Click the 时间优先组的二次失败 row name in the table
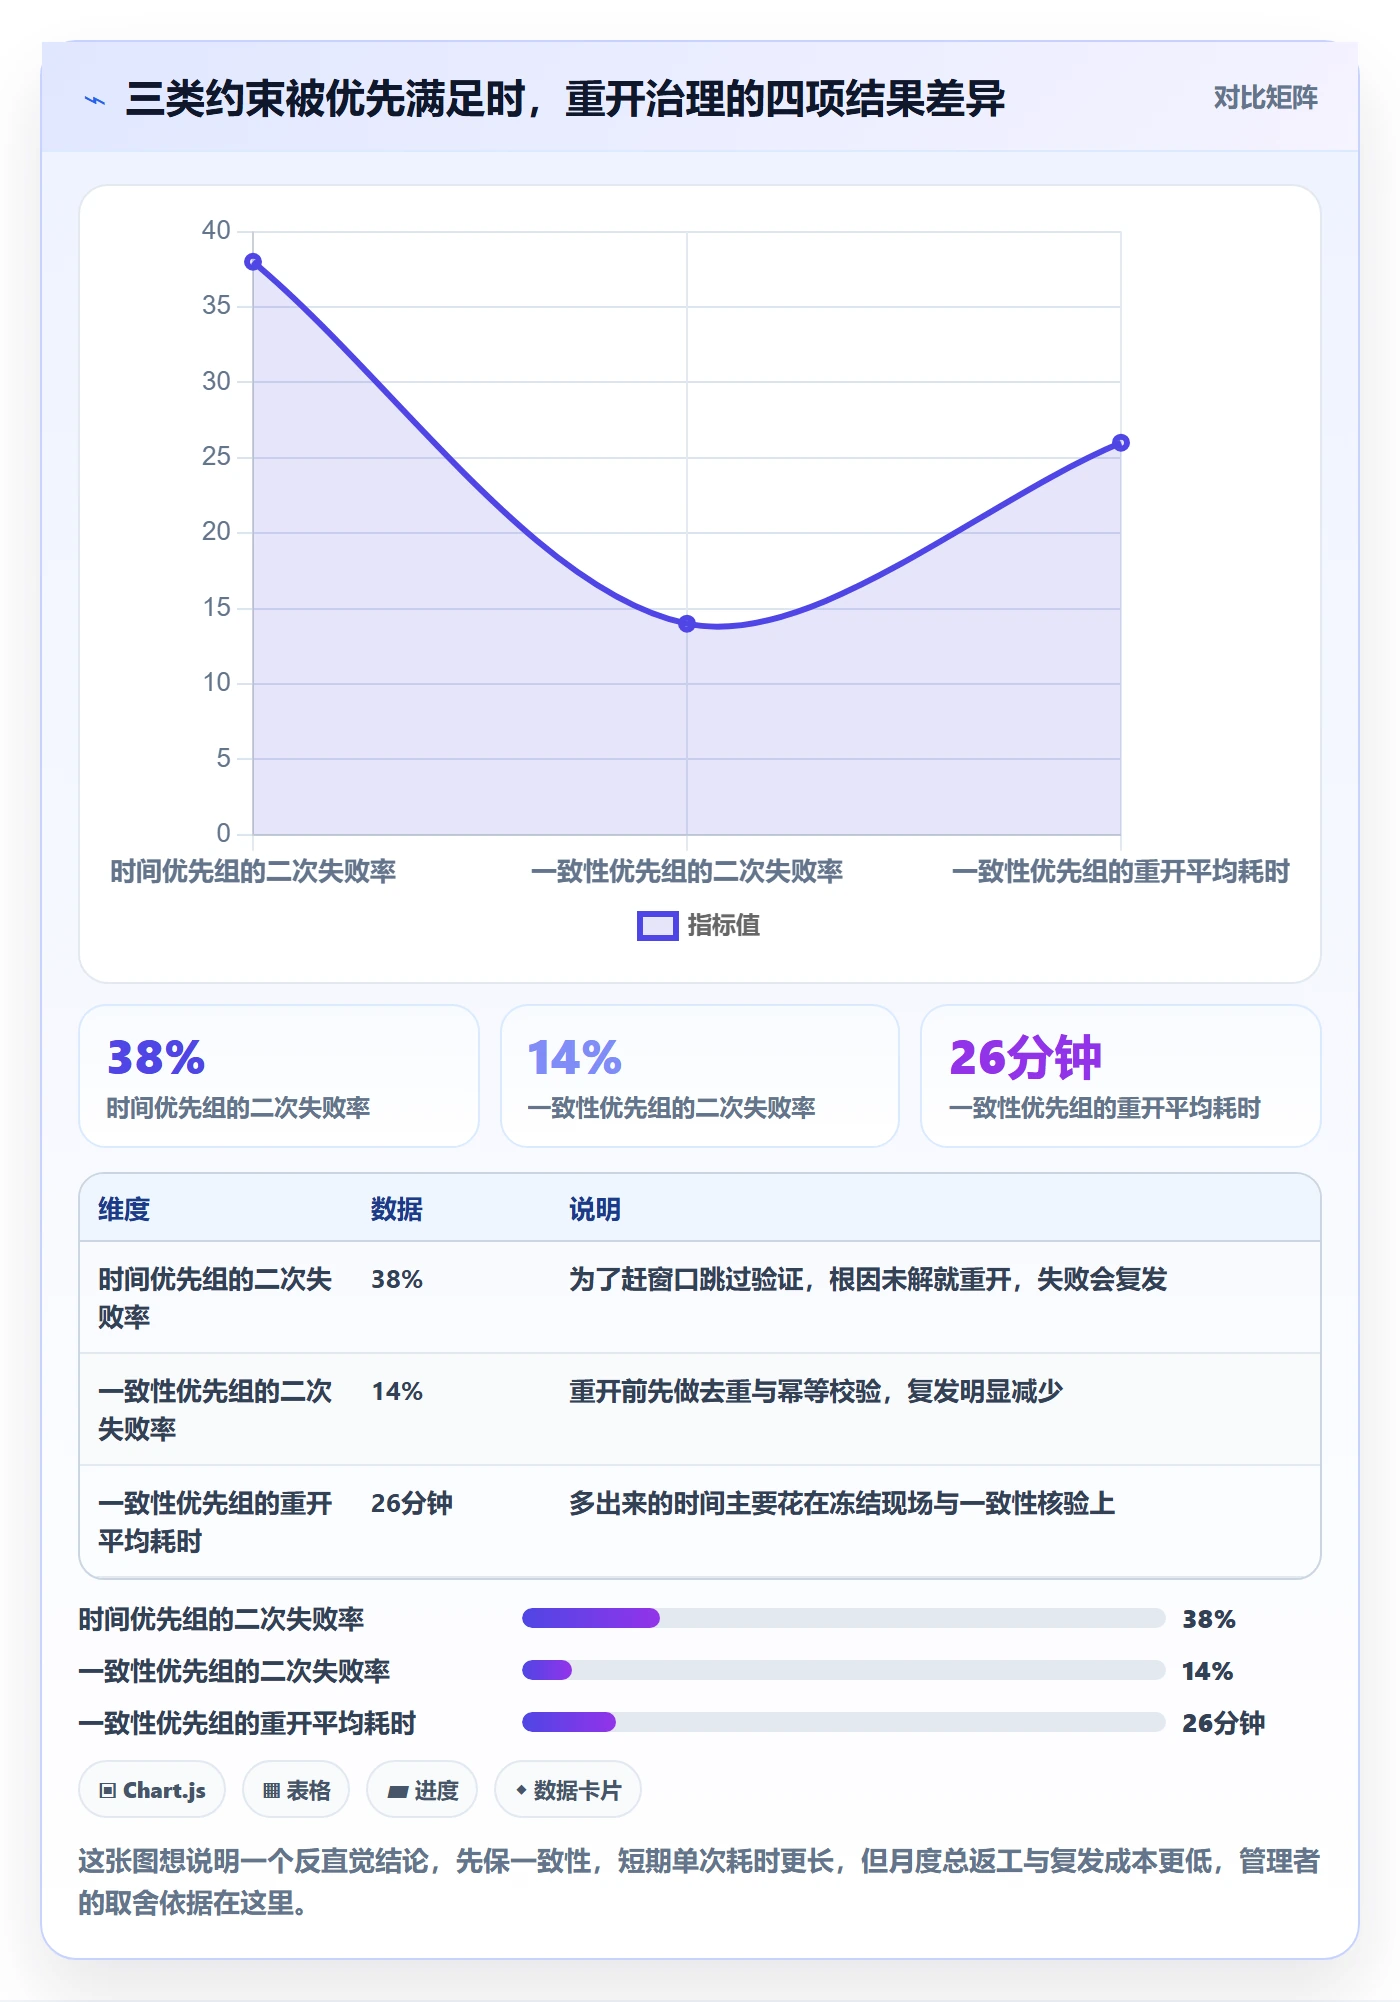1400x2002 pixels. 215,1298
